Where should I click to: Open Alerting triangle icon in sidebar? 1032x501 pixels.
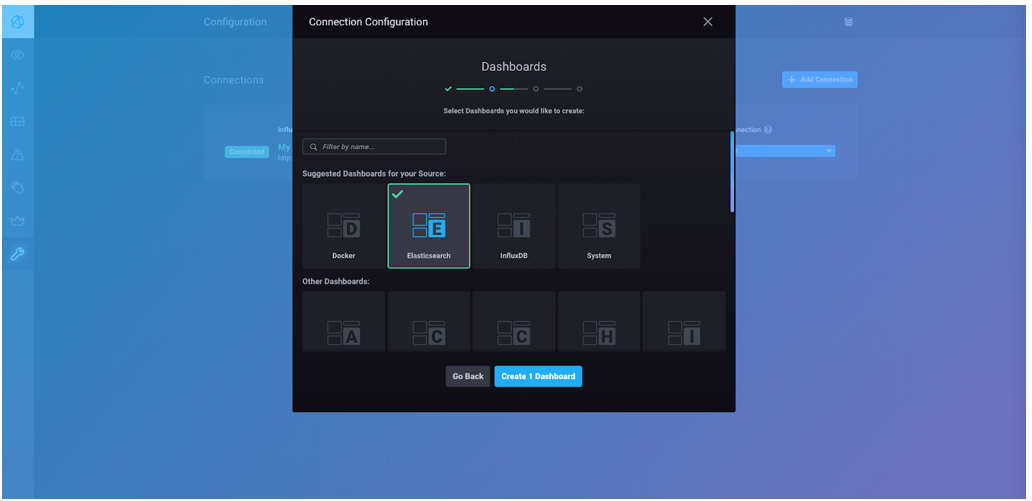pos(18,155)
